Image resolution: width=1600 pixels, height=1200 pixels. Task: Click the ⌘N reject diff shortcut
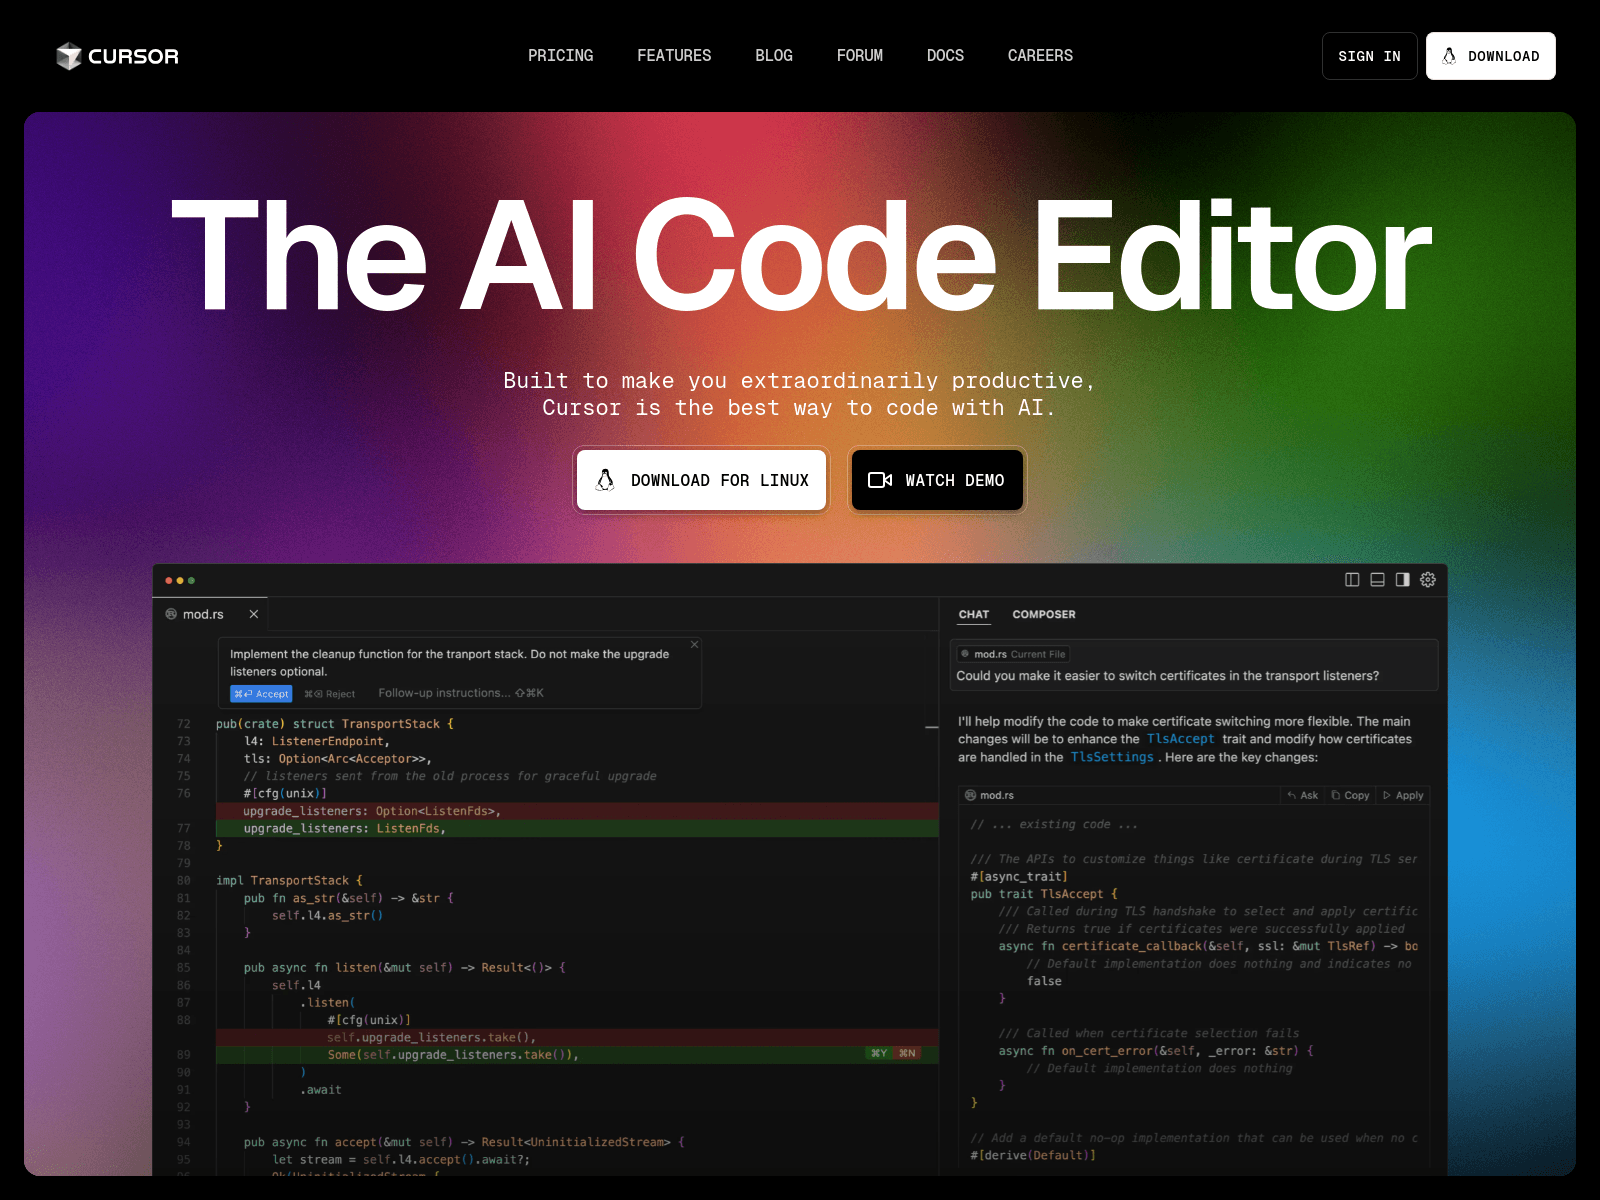click(907, 1053)
